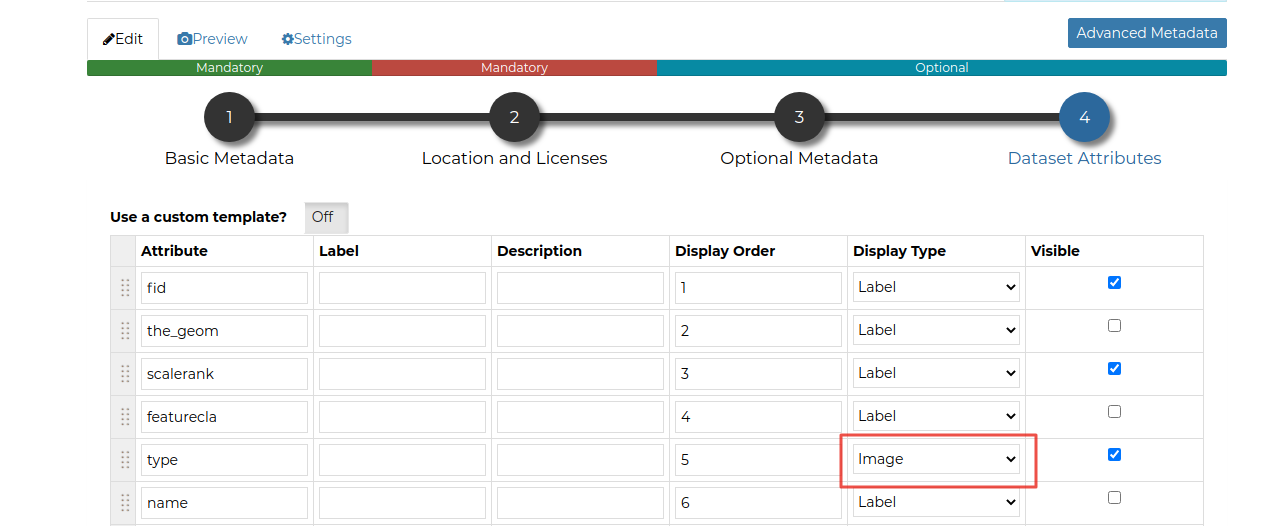Click drag handle icon for fid row
Image resolution: width=1273 pixels, height=526 pixels.
[x=125, y=288]
